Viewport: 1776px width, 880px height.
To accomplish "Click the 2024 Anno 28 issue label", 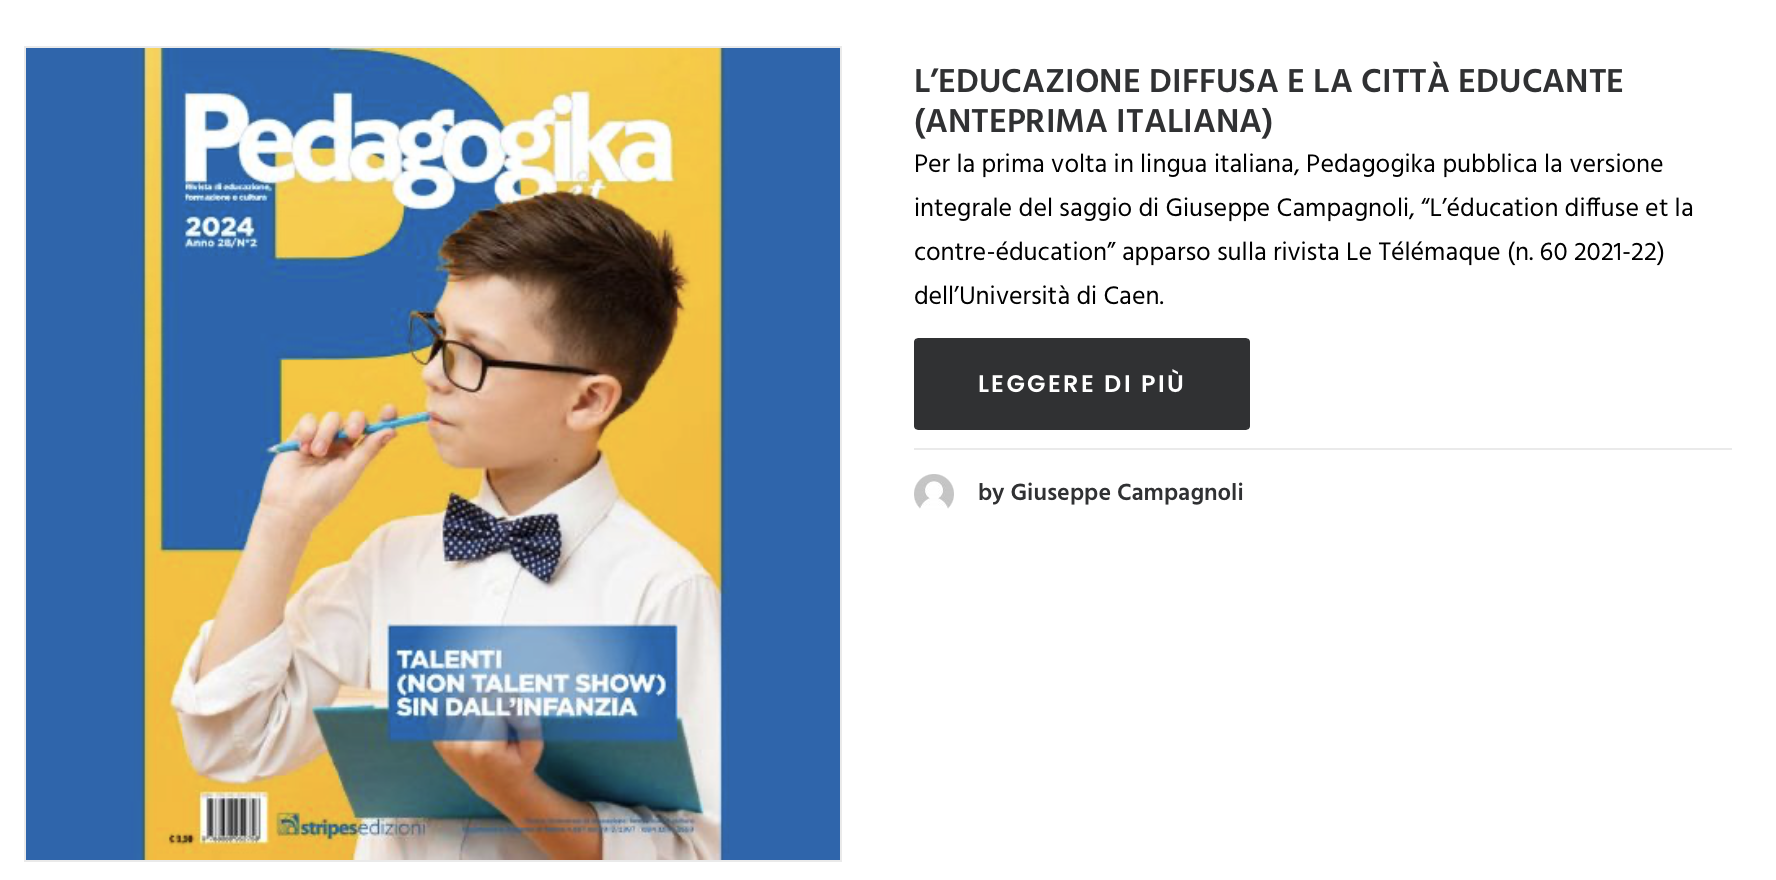I will [x=221, y=231].
